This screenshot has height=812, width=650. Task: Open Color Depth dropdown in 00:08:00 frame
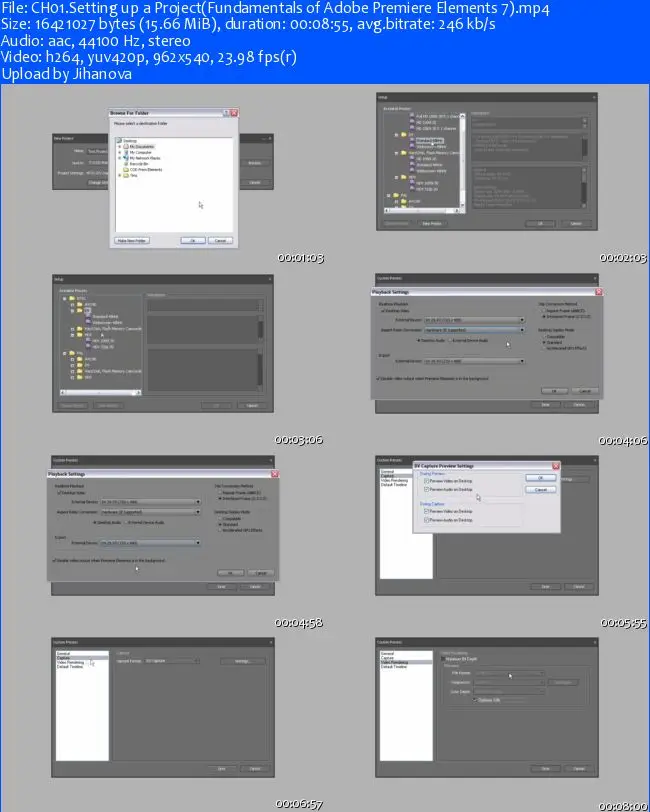click(510, 691)
